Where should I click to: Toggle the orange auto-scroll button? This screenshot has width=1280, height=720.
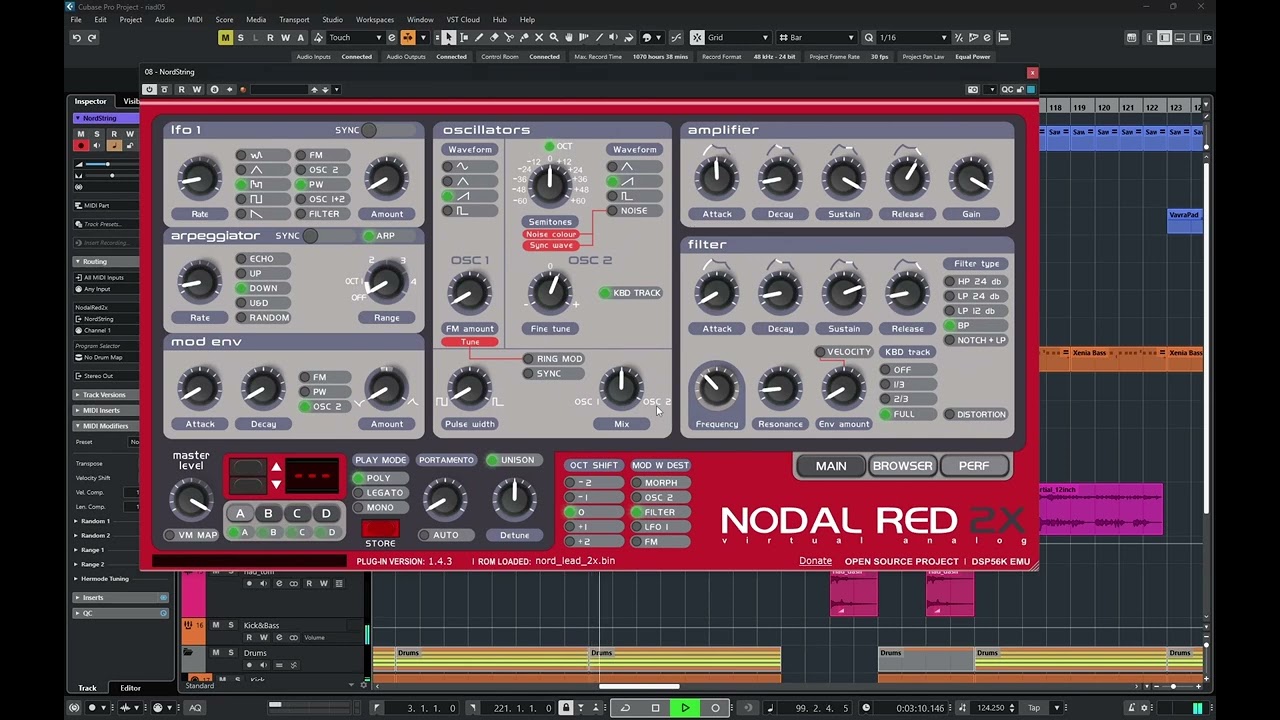point(407,38)
